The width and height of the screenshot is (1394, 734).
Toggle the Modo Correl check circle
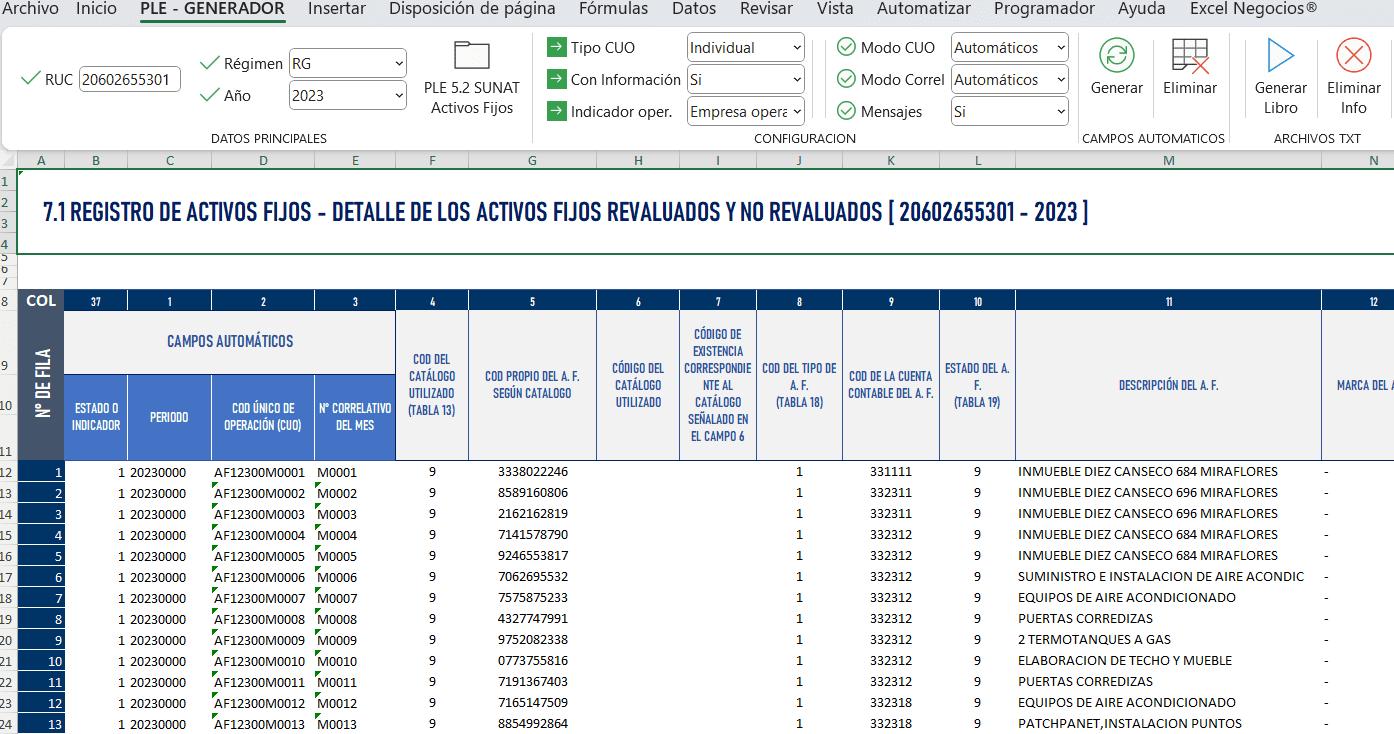click(846, 80)
